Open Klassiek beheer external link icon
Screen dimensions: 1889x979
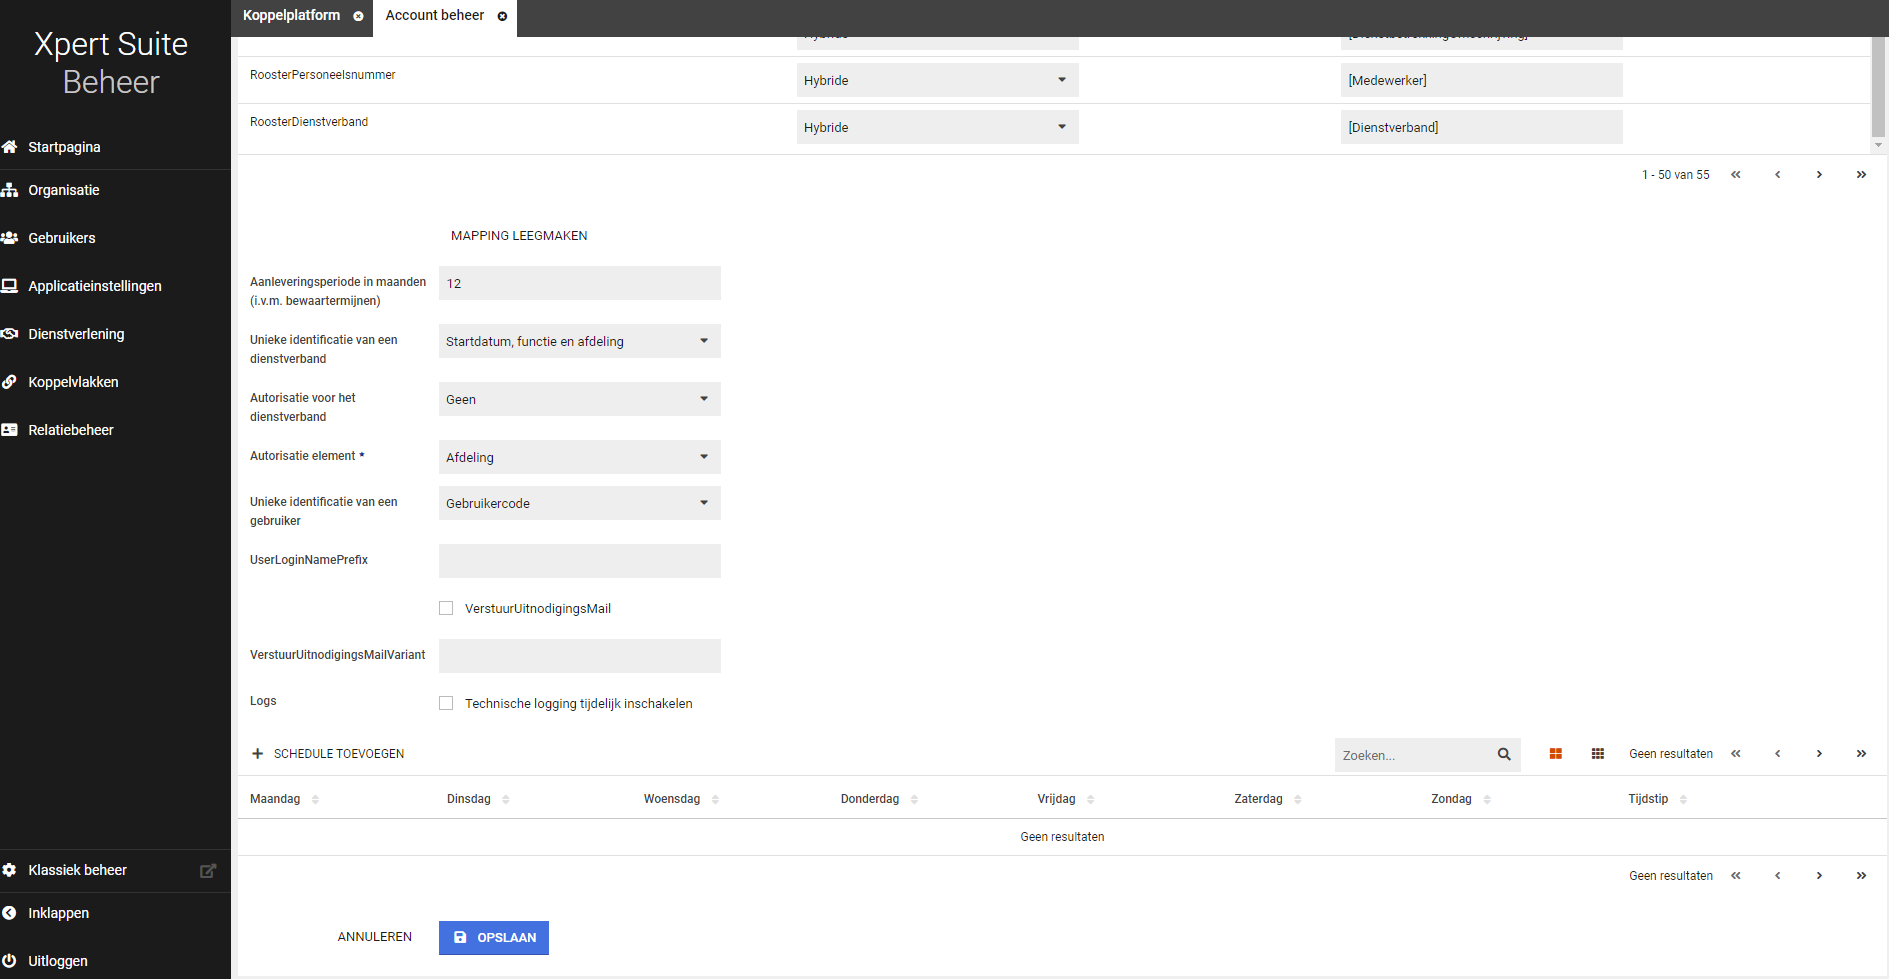tap(208, 871)
